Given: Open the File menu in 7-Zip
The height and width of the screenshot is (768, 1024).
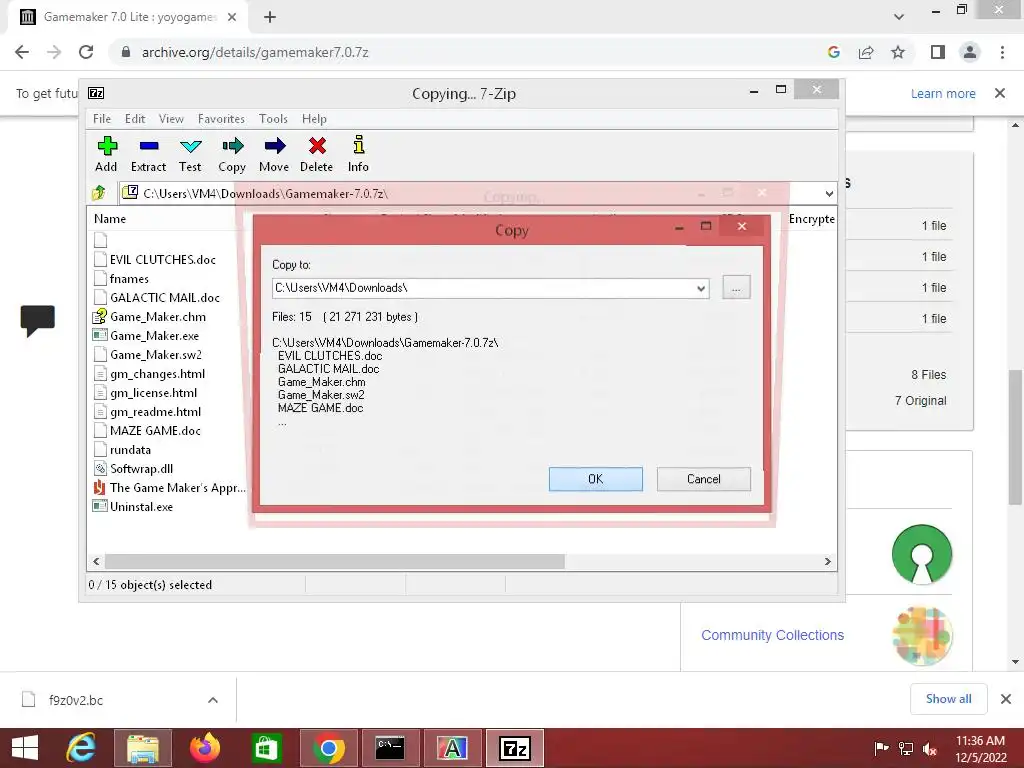Looking at the screenshot, I should (x=102, y=119).
